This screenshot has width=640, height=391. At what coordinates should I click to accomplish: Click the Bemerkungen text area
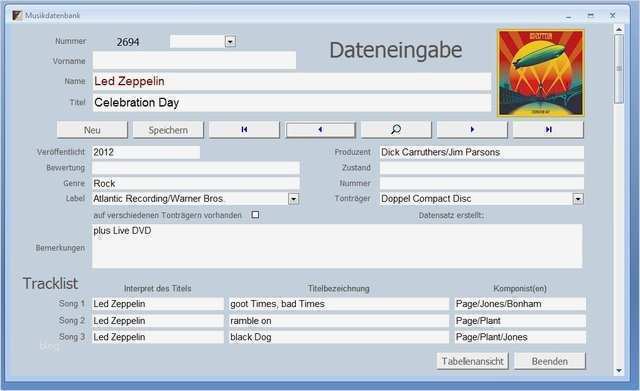point(337,246)
